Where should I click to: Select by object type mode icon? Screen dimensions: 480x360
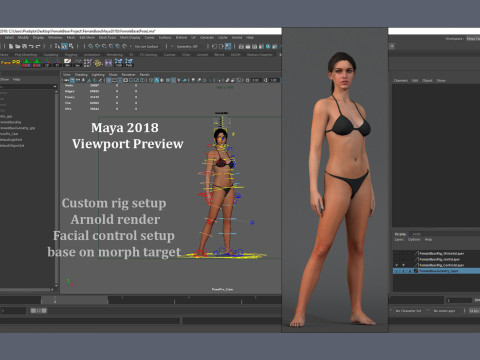point(64,46)
